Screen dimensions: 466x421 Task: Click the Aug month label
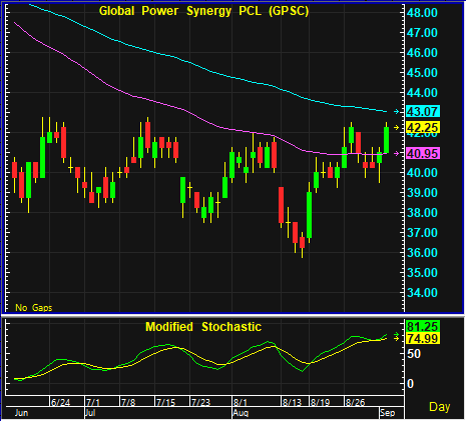(x=240, y=413)
